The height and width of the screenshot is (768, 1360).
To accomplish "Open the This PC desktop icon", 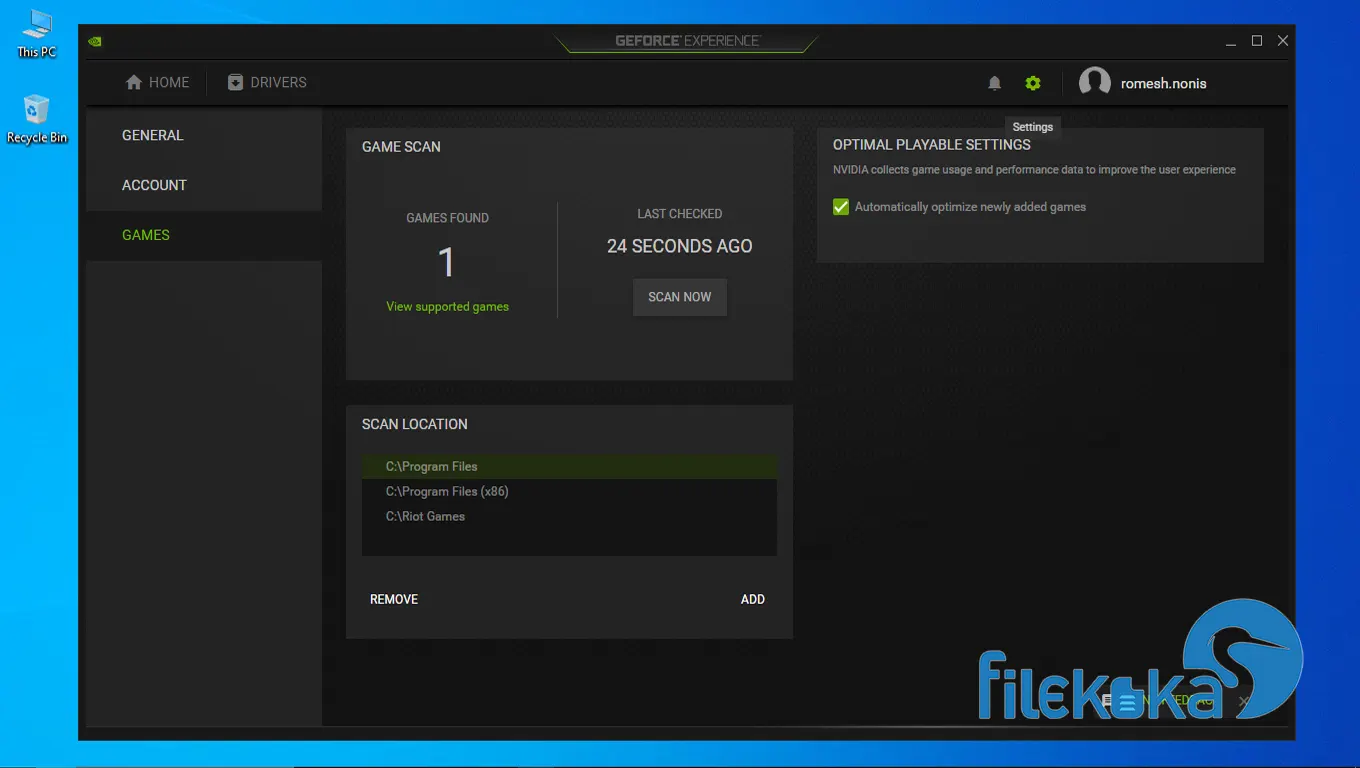I will pos(37,33).
